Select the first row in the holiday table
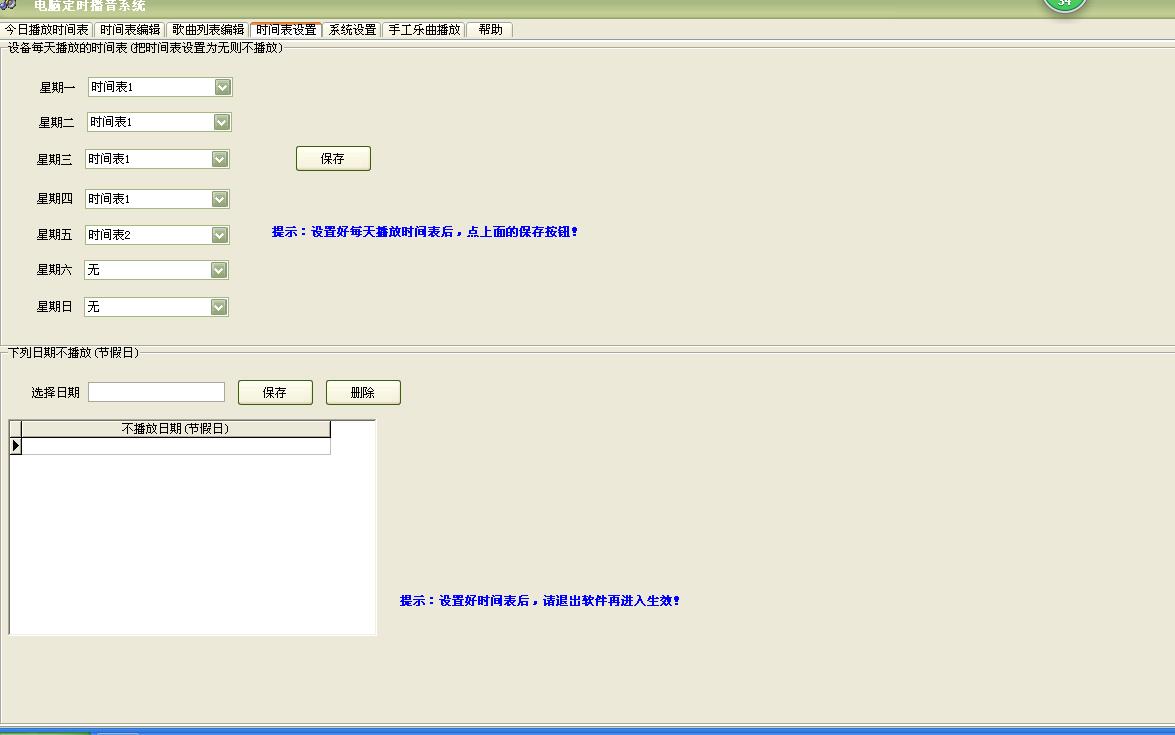Viewport: 1175px width, 735px height. [170, 446]
